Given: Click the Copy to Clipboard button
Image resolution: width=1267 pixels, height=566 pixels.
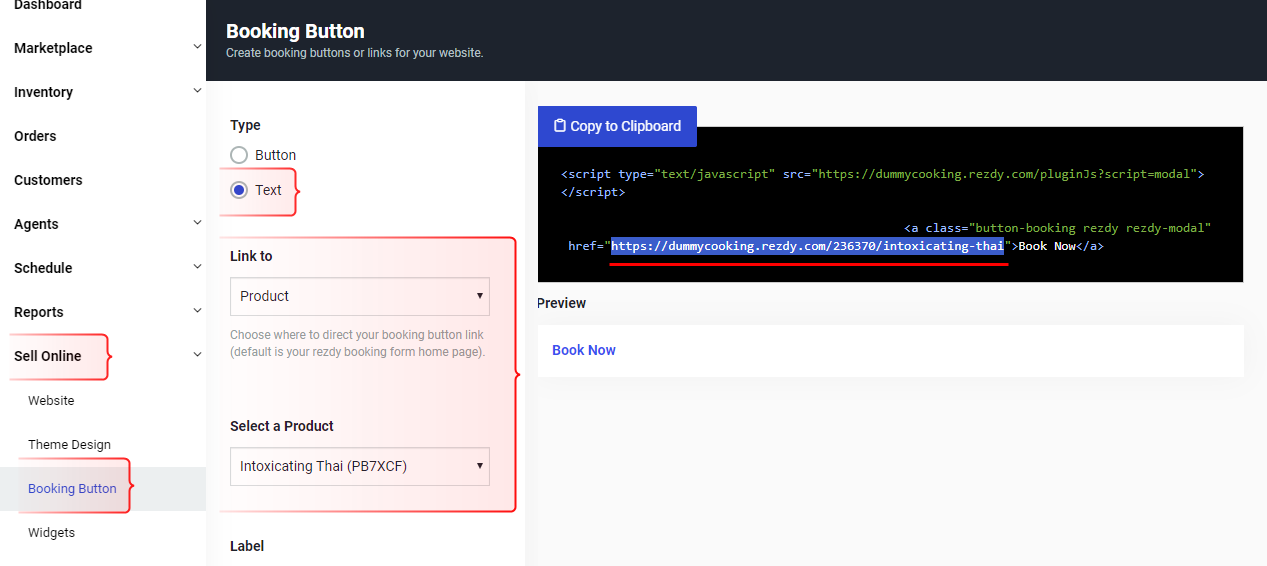Looking at the screenshot, I should pyautogui.click(x=617, y=126).
